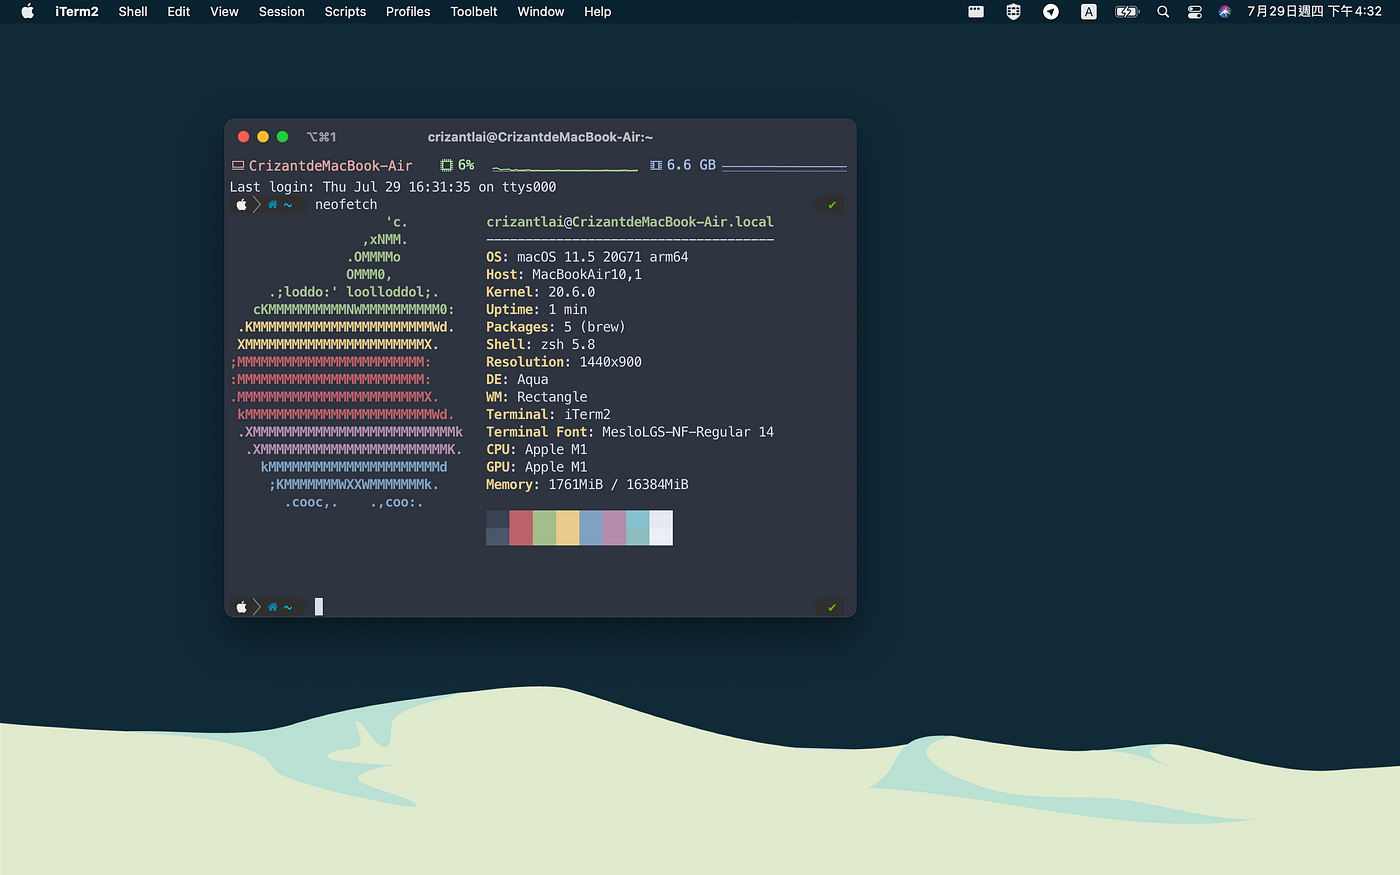
Task: Click the memory icon in status bar
Action: pos(656,166)
